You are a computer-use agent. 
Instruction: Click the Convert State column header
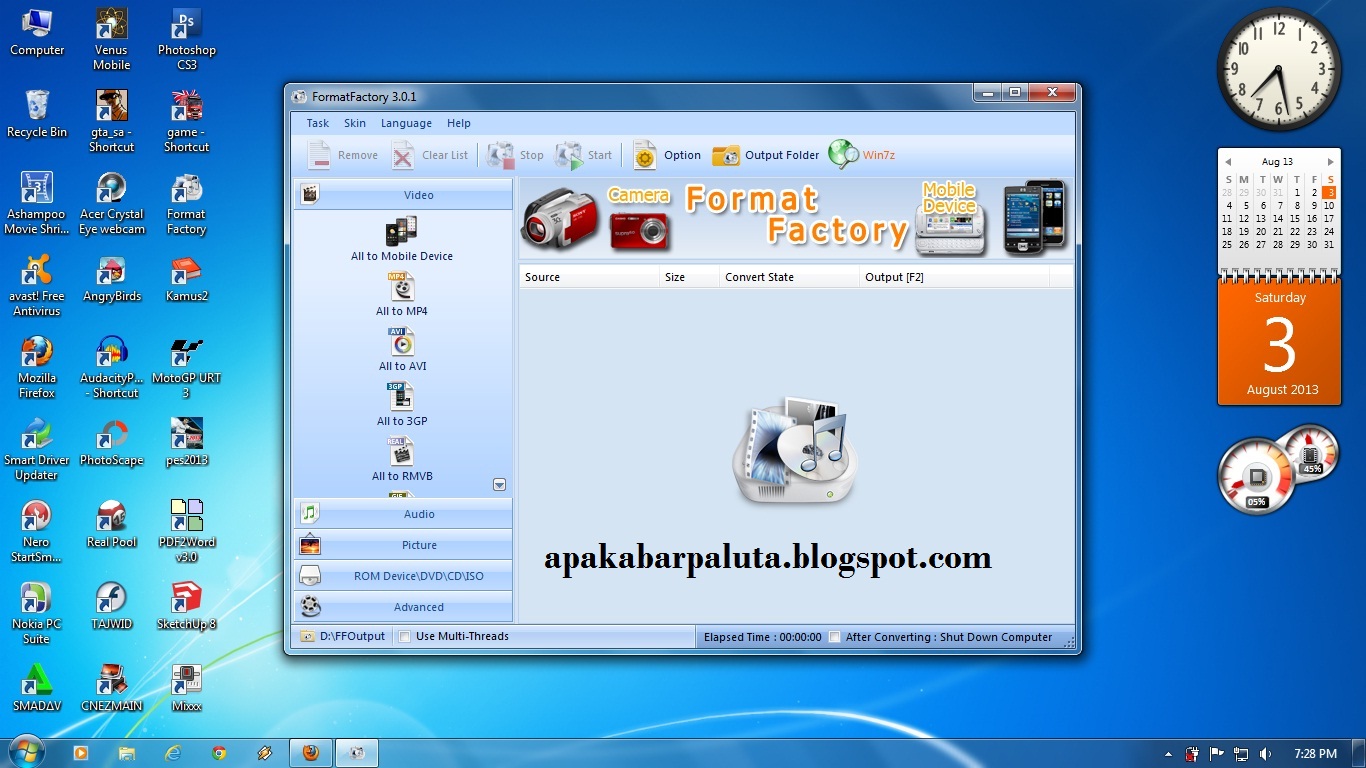point(789,277)
